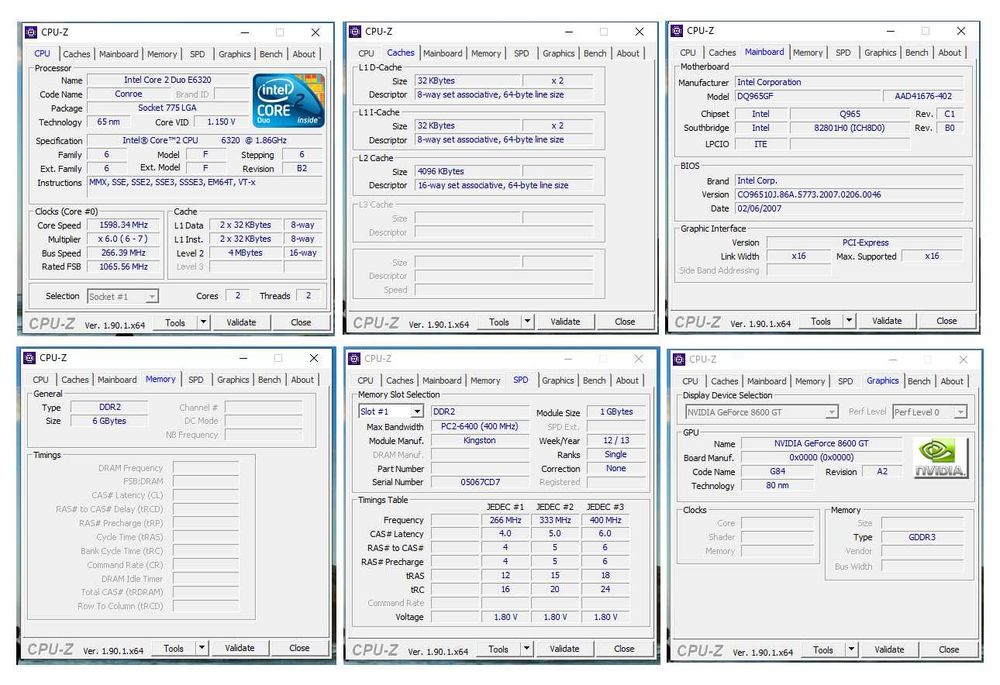Click the L2 Cache size 4096 KBytes field
Image resolution: width=1000 pixels, height=685 pixels.
coord(468,172)
